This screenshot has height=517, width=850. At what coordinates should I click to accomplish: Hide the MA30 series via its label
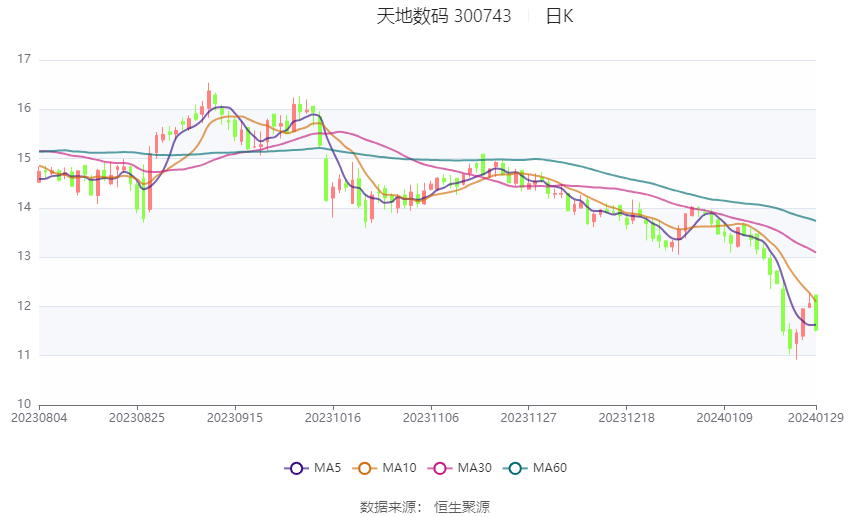coord(473,468)
